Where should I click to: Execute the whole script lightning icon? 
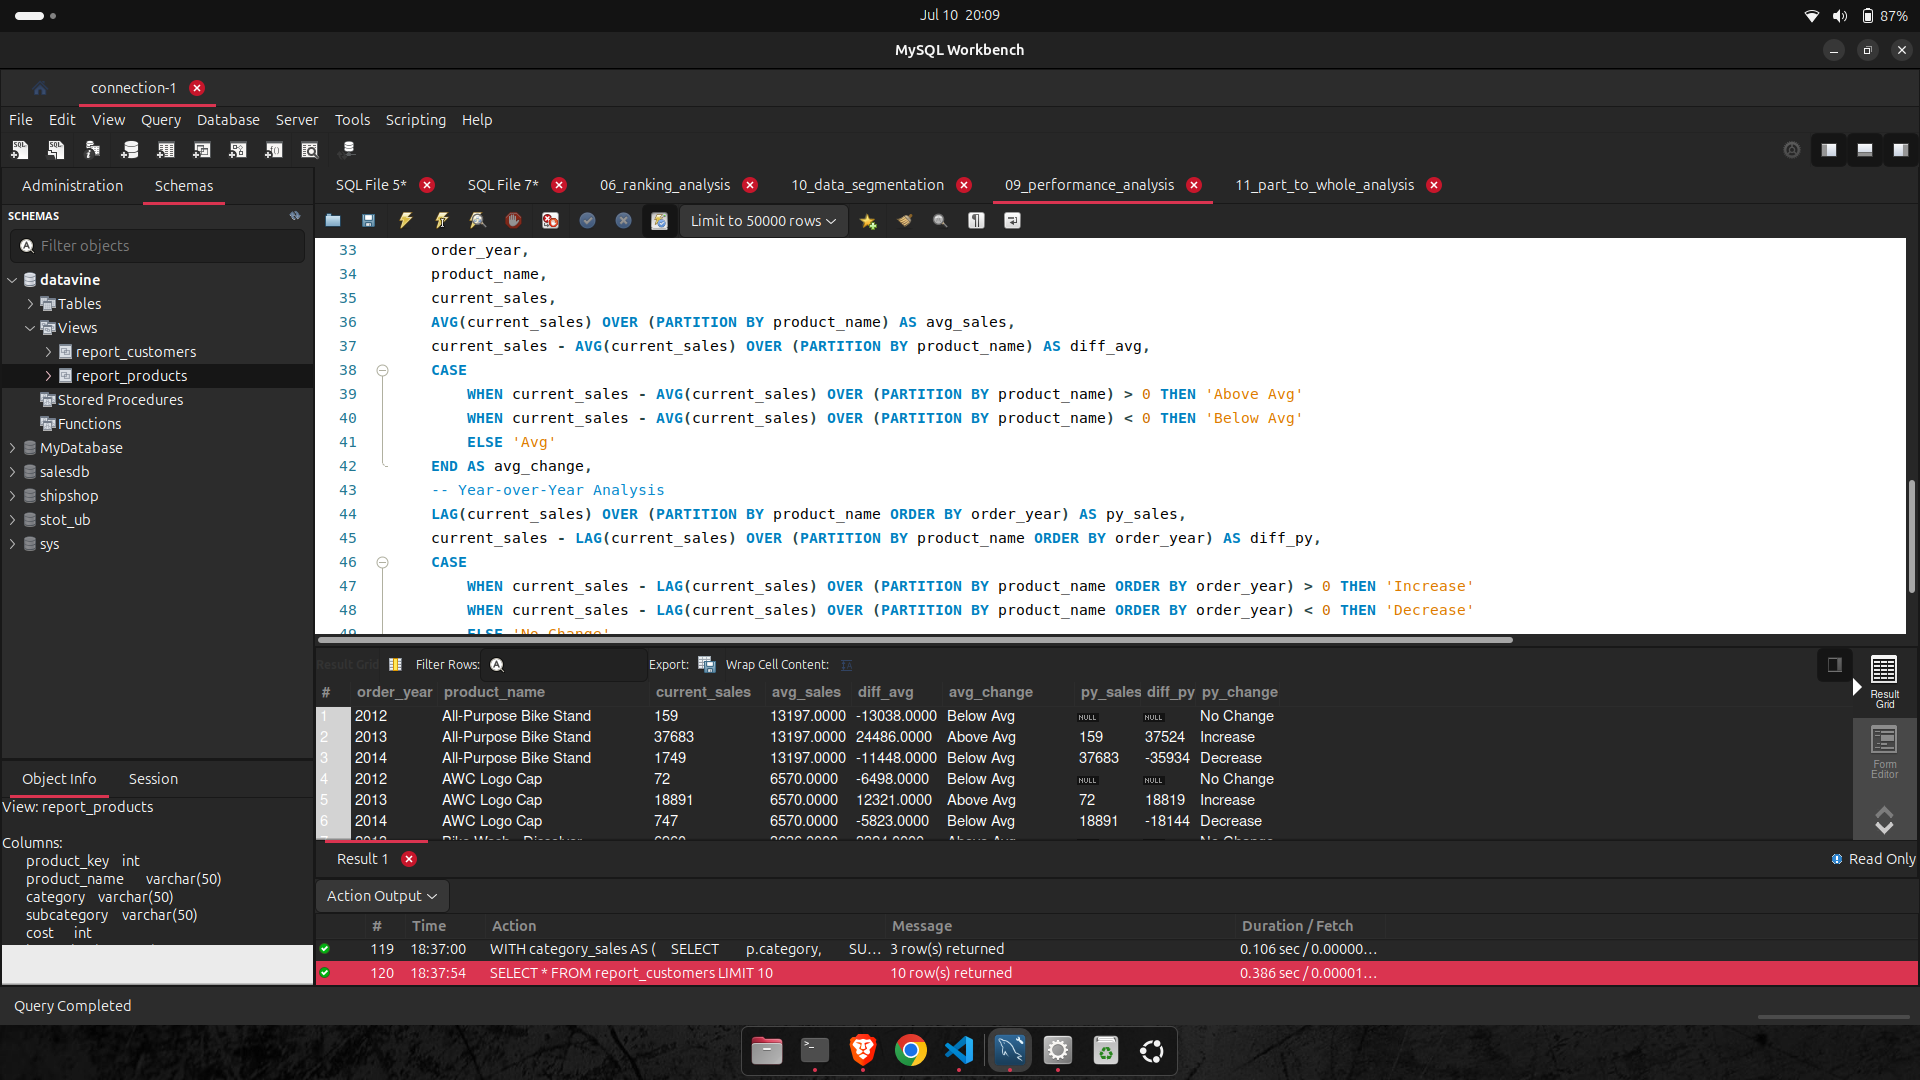click(405, 221)
